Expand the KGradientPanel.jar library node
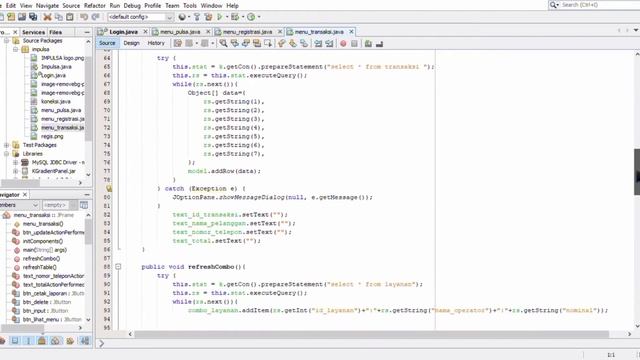Screen dimensions: 640x360 click(16, 171)
